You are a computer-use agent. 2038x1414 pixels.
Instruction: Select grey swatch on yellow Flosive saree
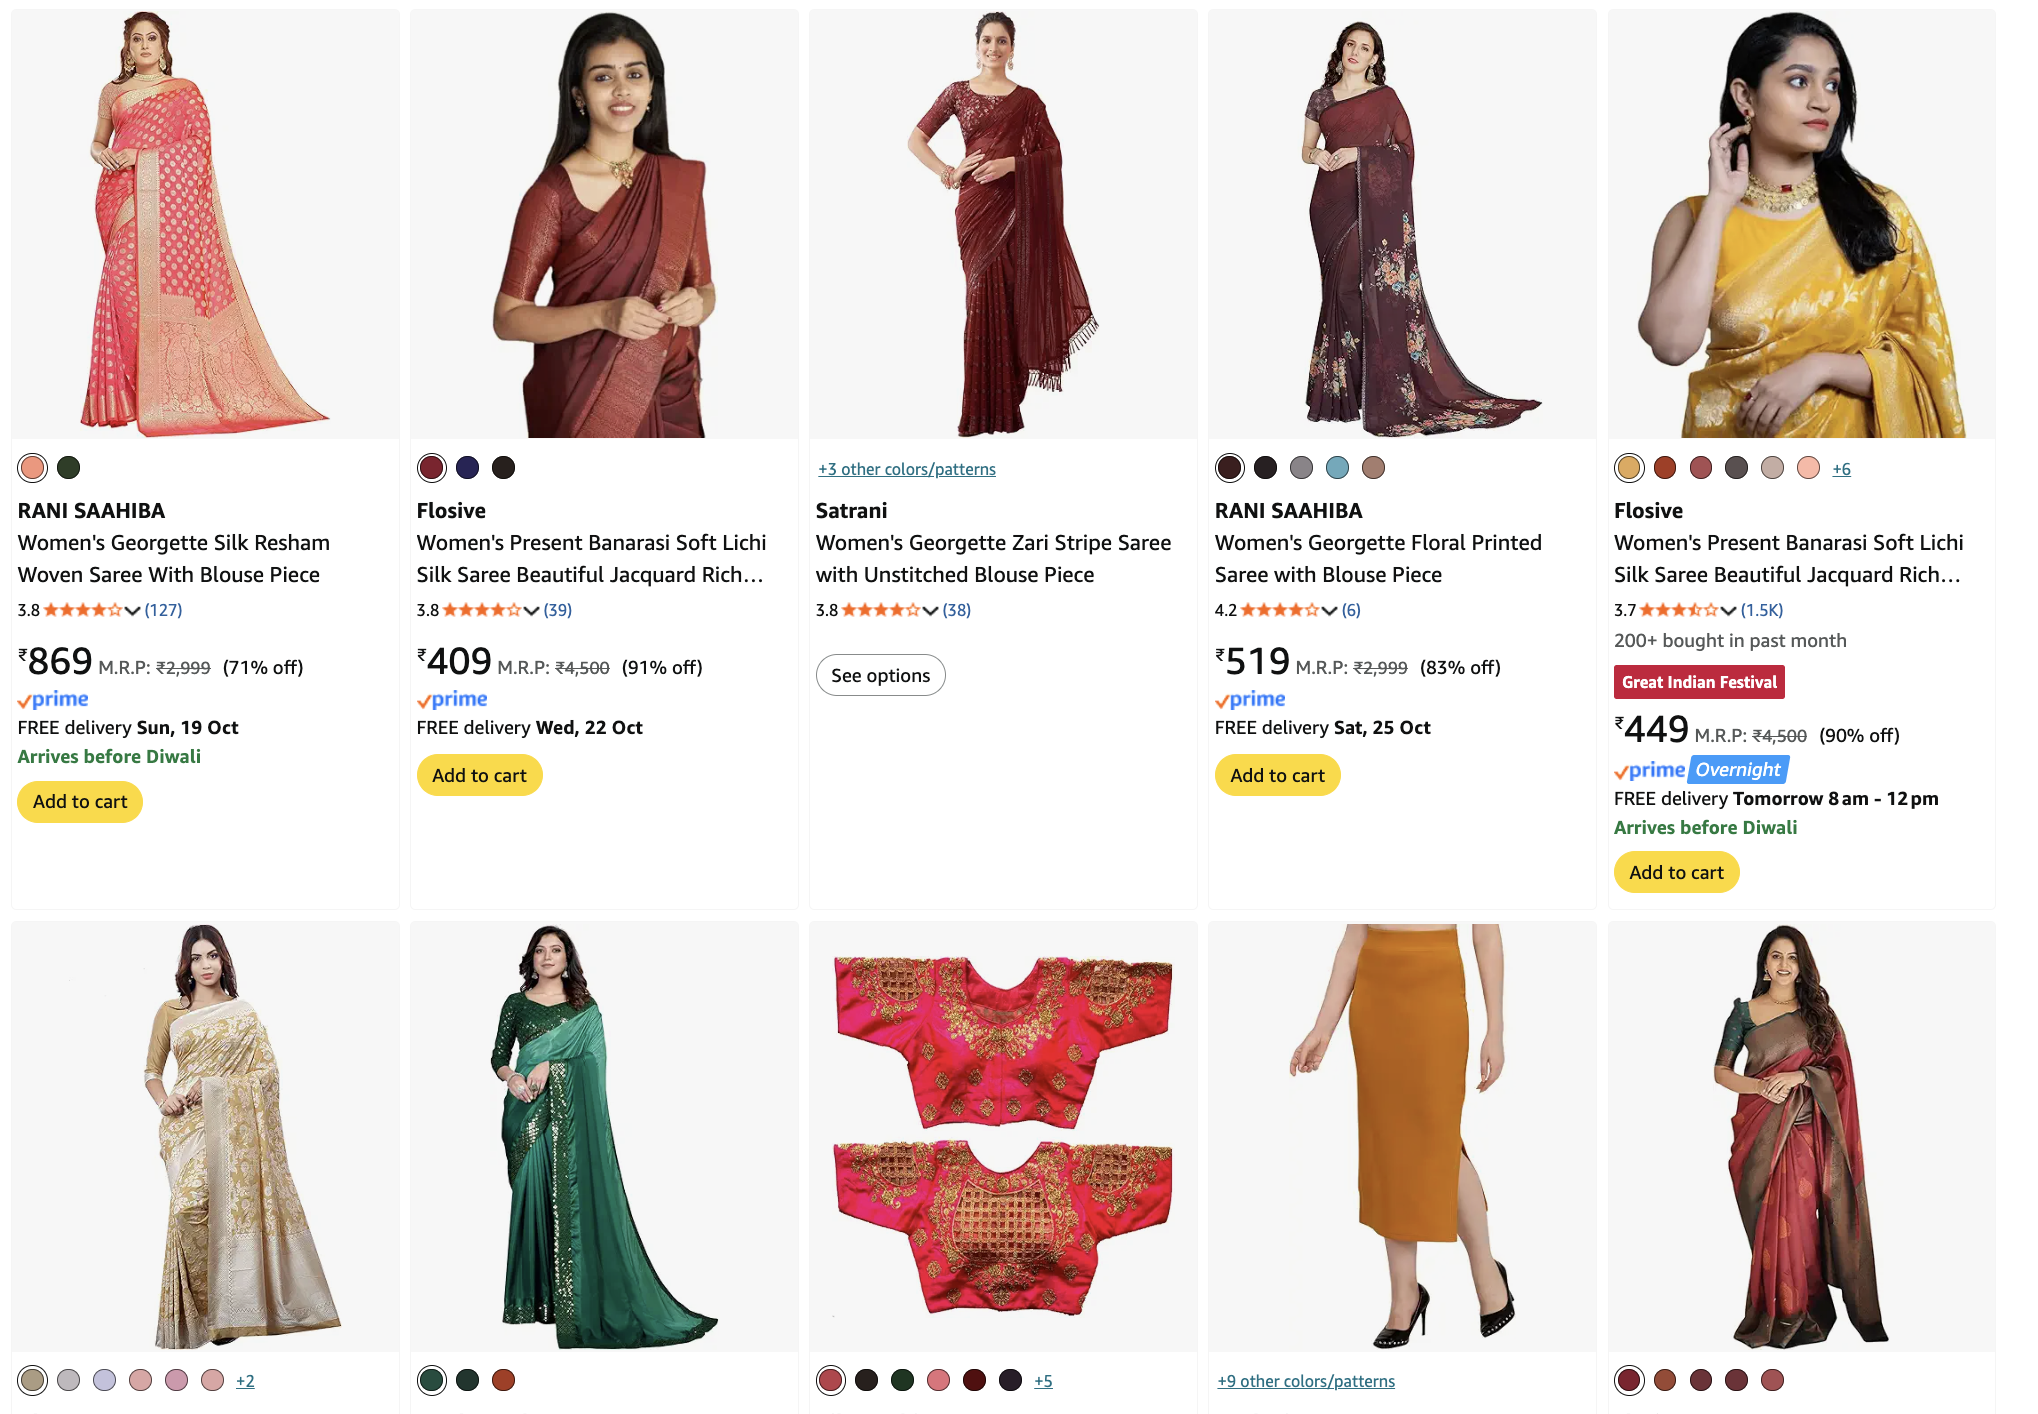pos(1736,467)
